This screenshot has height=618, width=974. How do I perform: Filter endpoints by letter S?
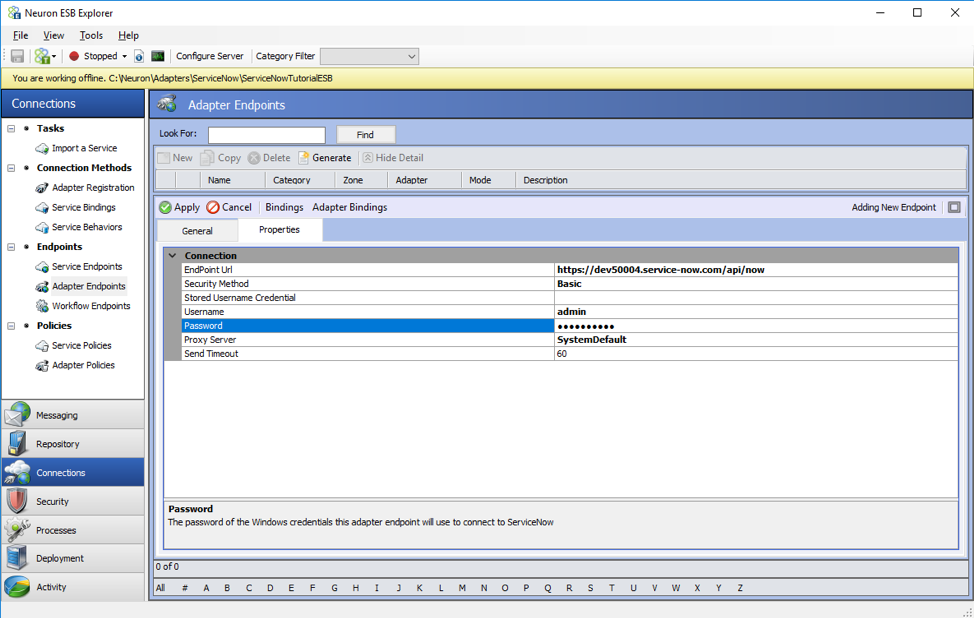click(x=590, y=588)
